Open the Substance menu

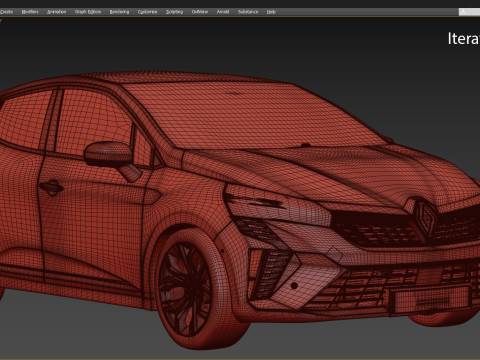pyautogui.click(x=248, y=12)
